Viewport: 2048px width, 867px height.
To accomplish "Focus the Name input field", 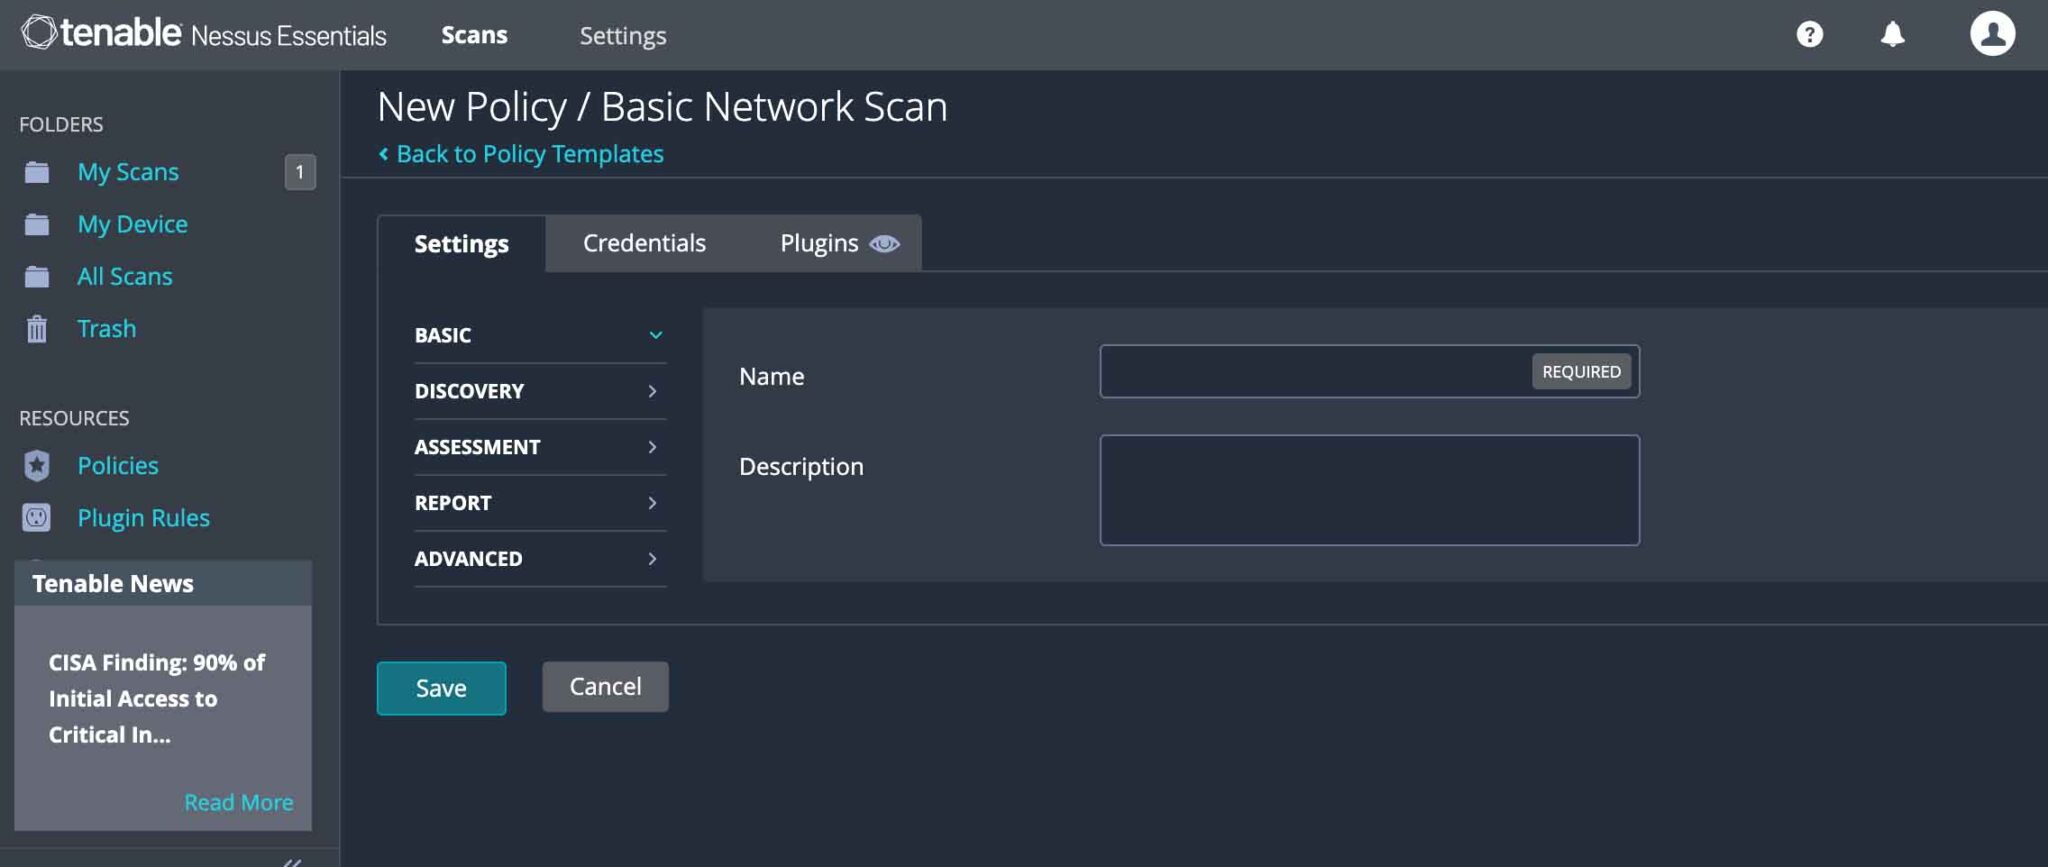I will click(x=1369, y=371).
